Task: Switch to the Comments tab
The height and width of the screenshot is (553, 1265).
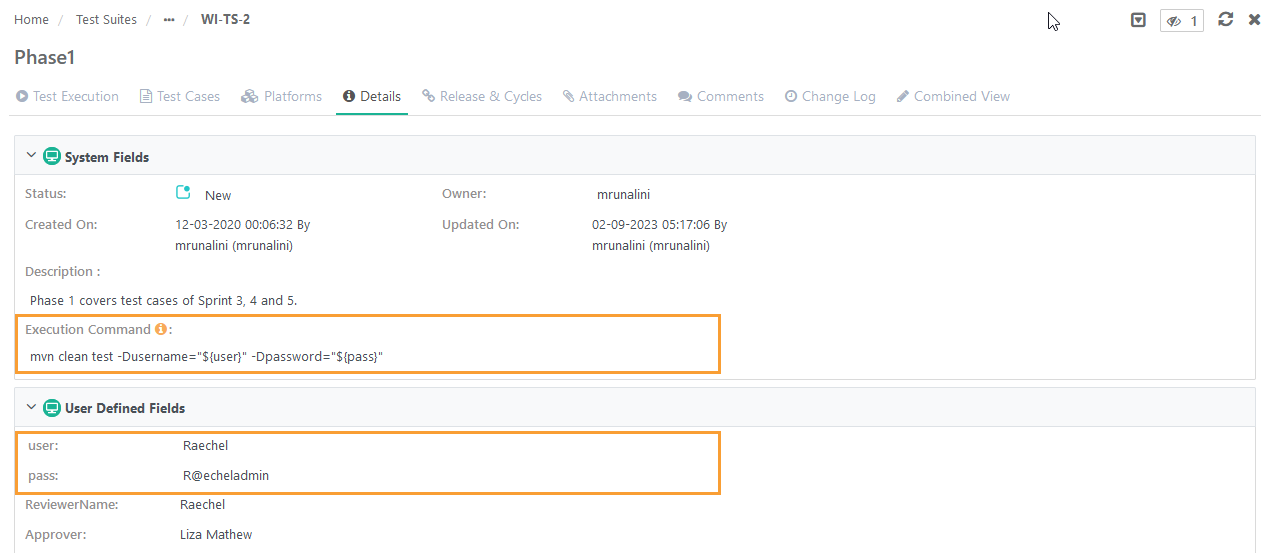Action: tap(721, 97)
